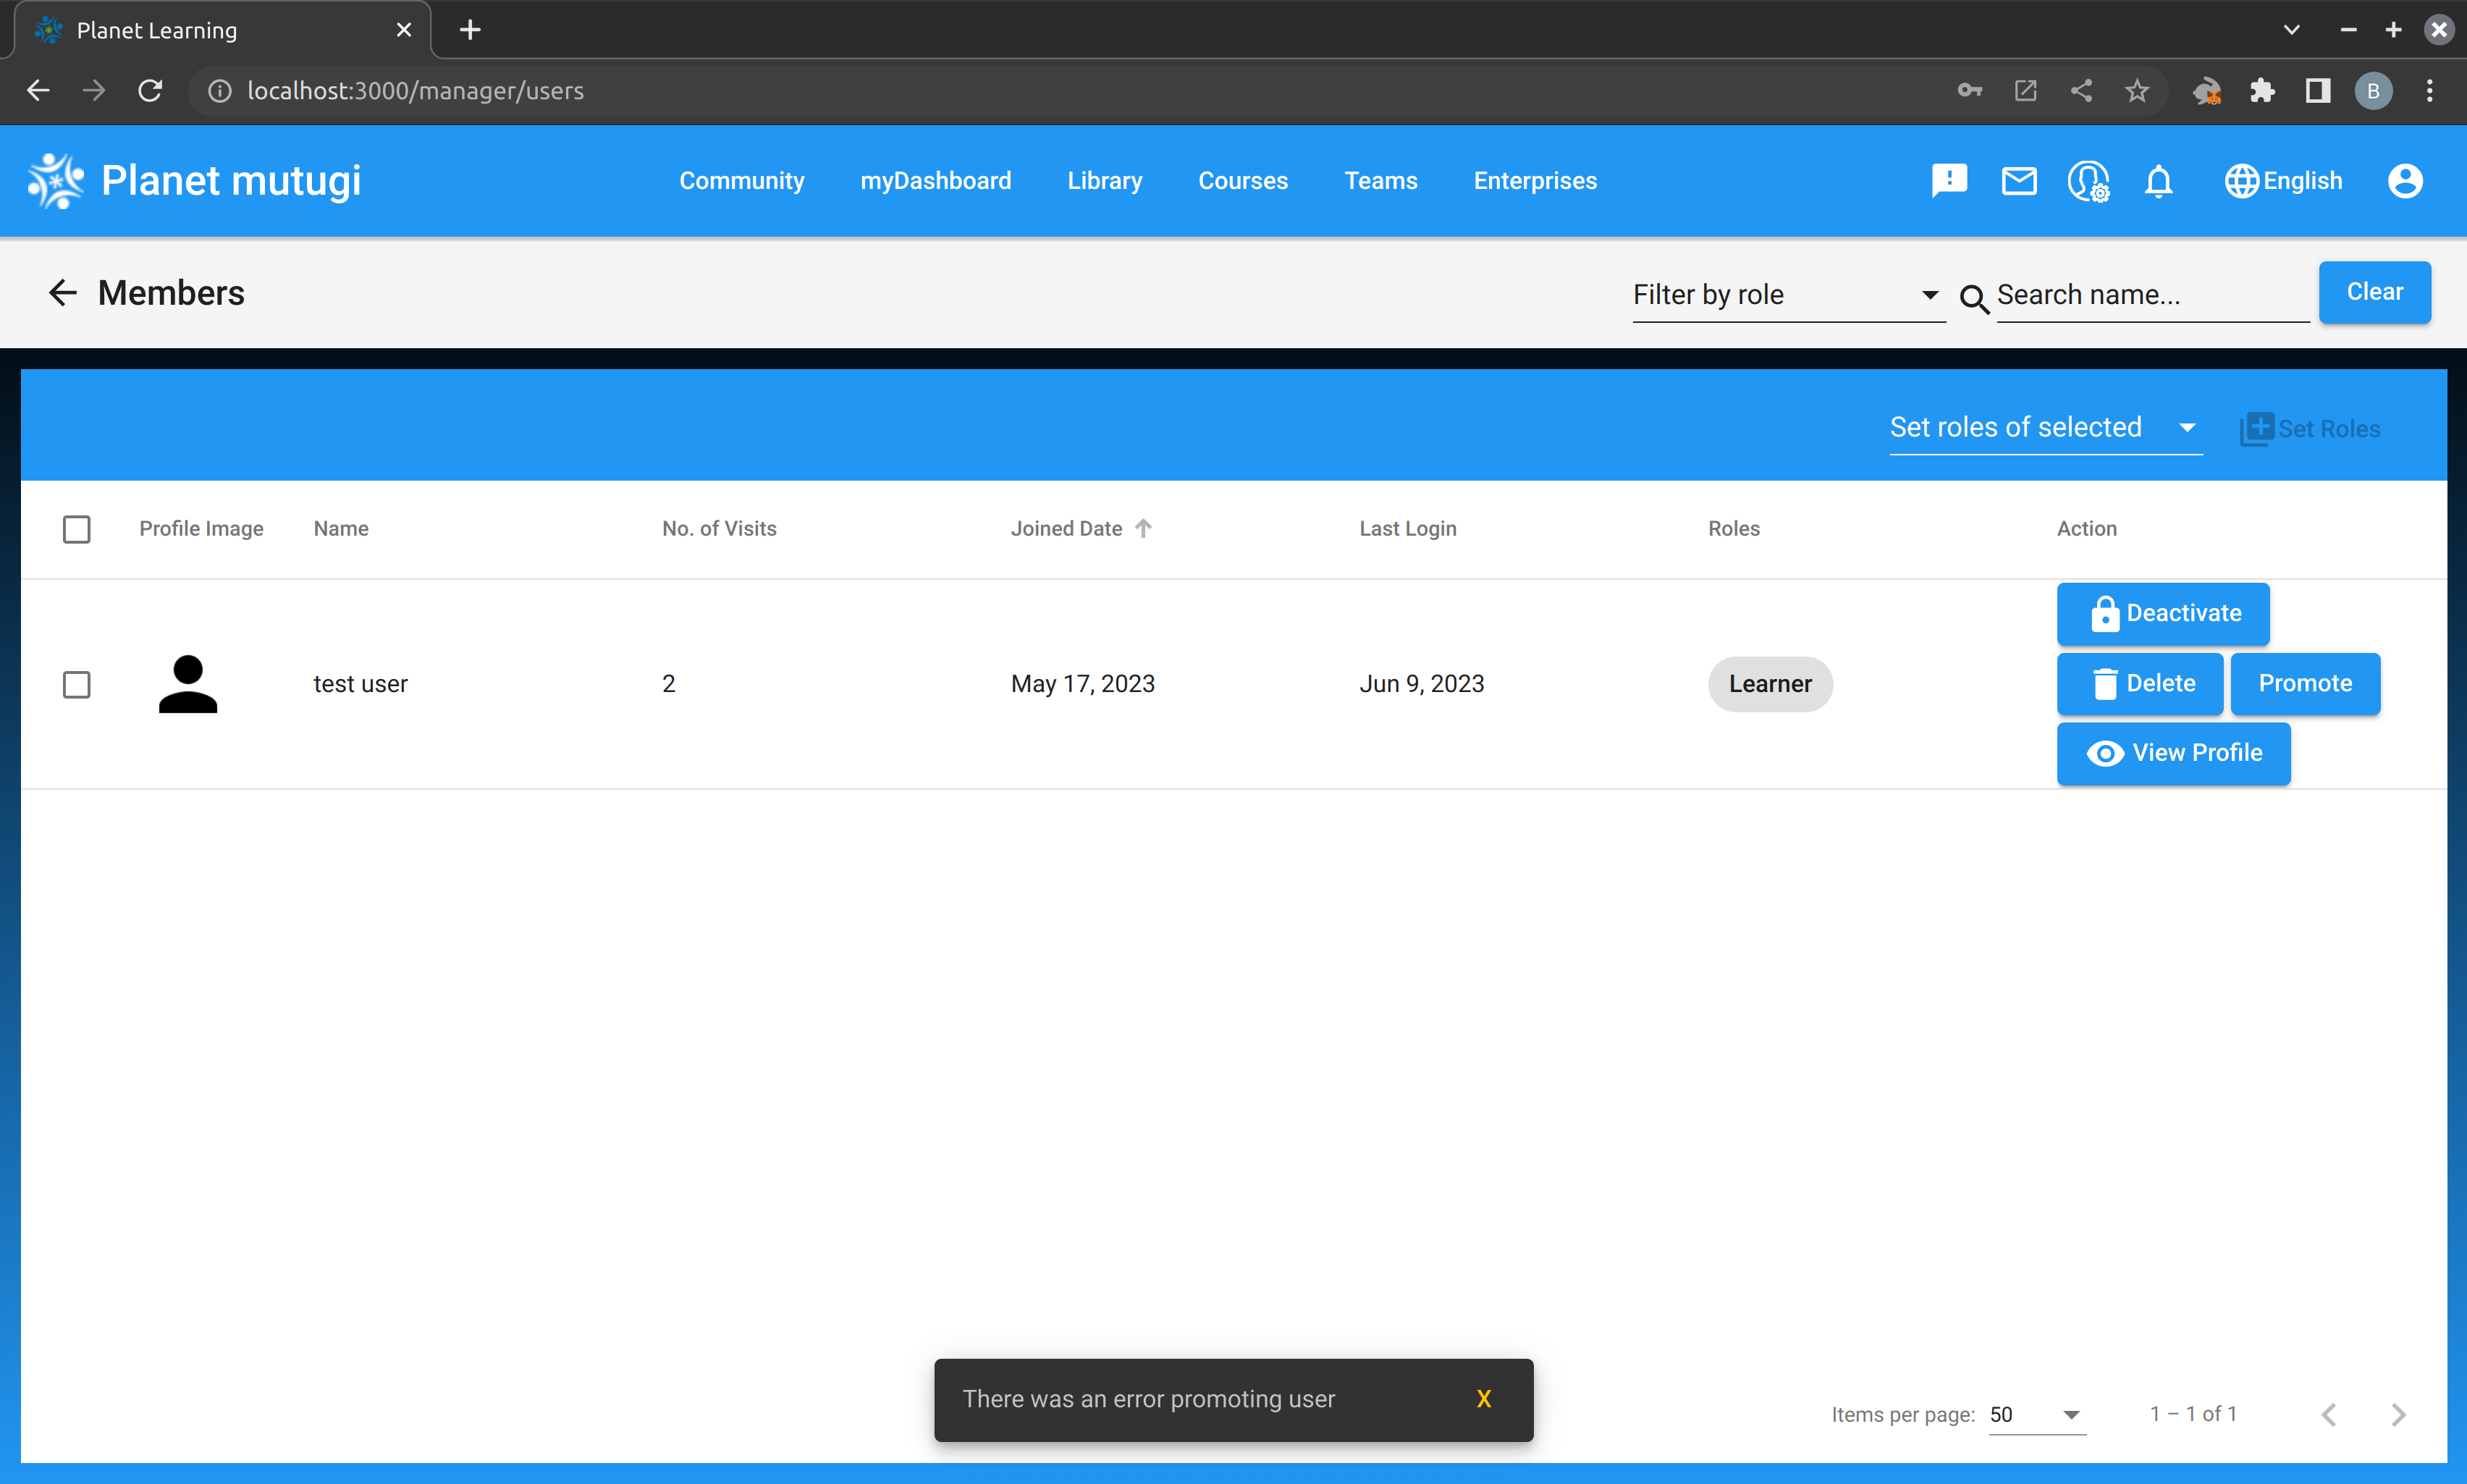This screenshot has height=1484, width=2467.
Task: Go back using Members arrow
Action: [x=62, y=293]
